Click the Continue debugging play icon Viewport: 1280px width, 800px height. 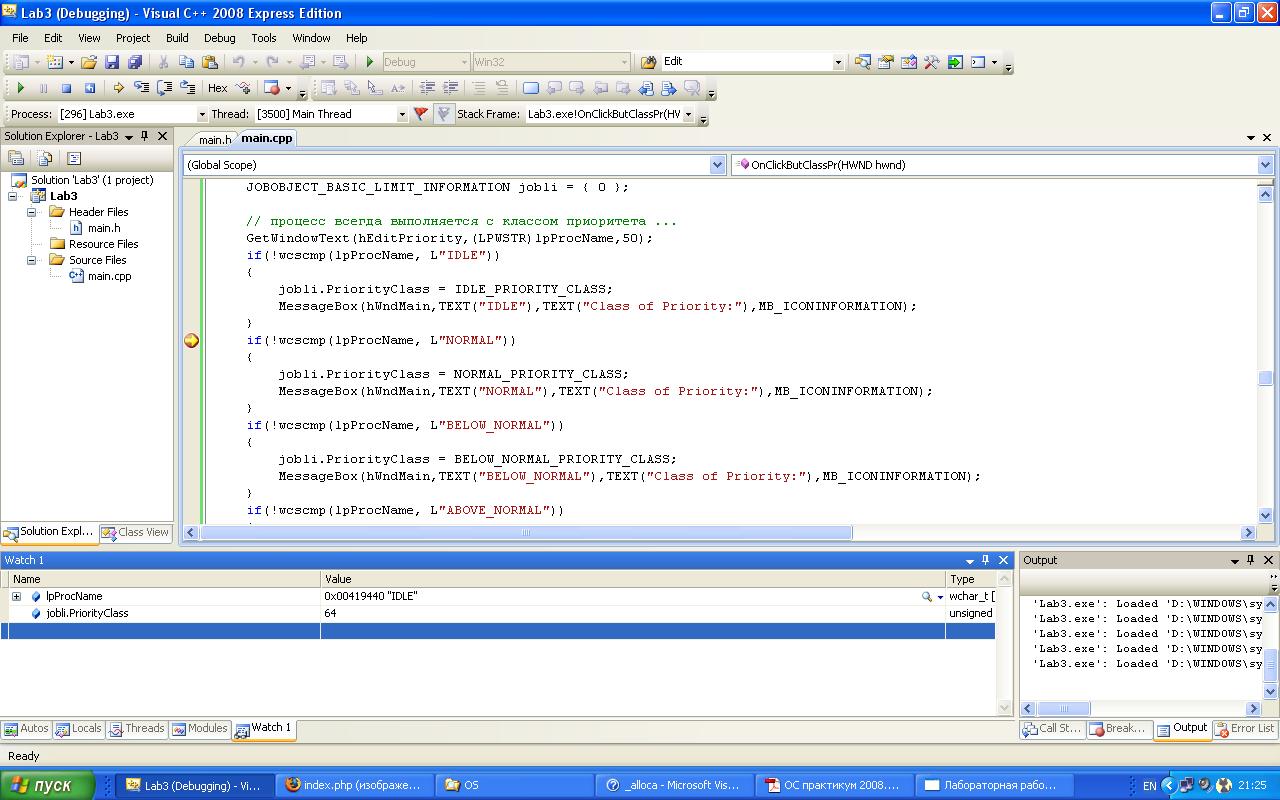point(20,88)
